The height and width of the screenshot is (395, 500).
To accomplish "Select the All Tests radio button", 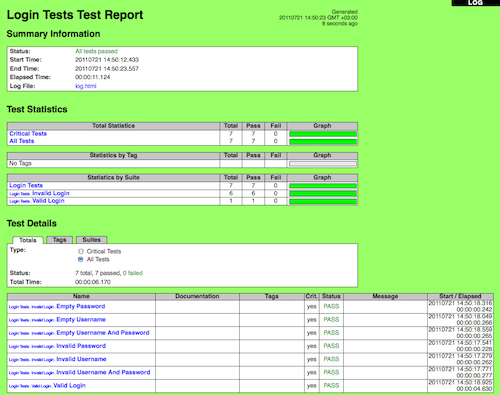I will click(x=81, y=259).
